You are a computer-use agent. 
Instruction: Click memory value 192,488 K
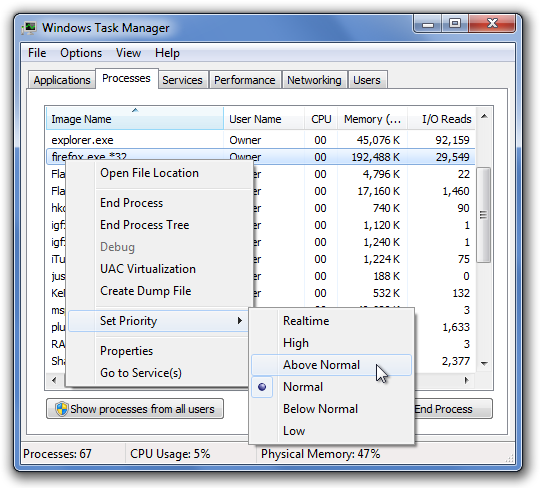pos(375,157)
